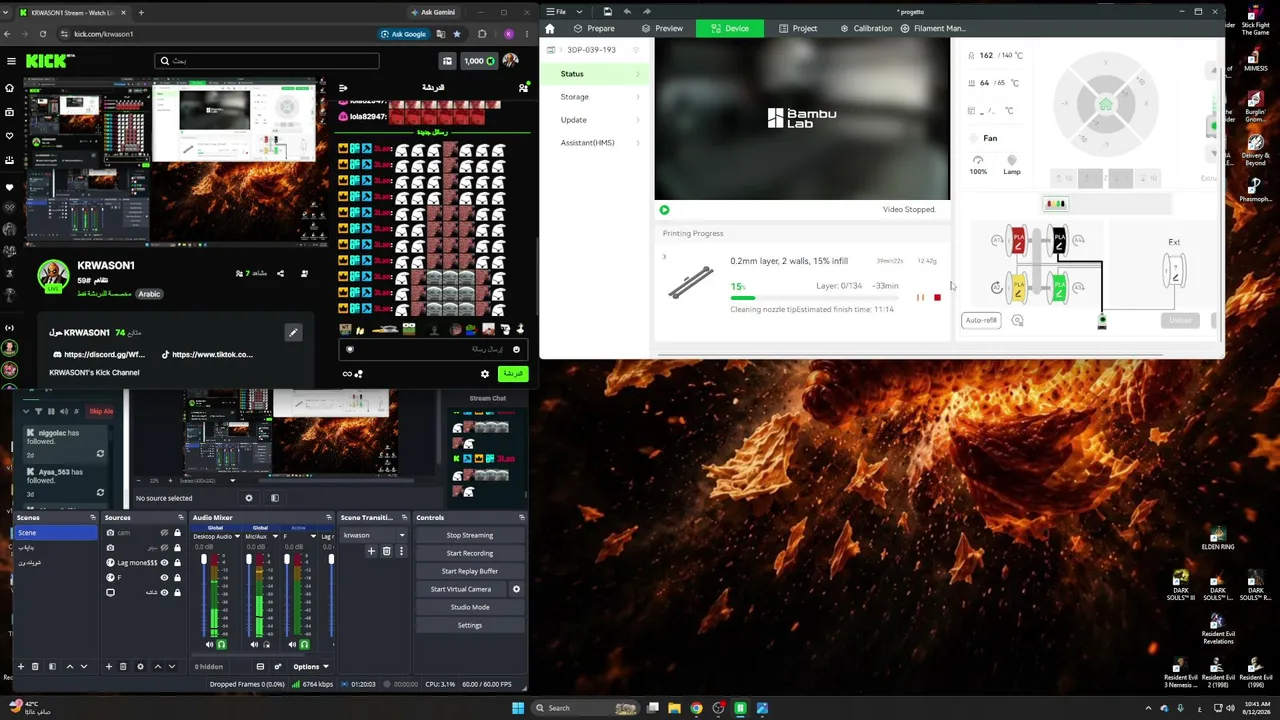Unlock the Lag mone$$$ source
The height and width of the screenshot is (720, 1280).
[x=178, y=563]
